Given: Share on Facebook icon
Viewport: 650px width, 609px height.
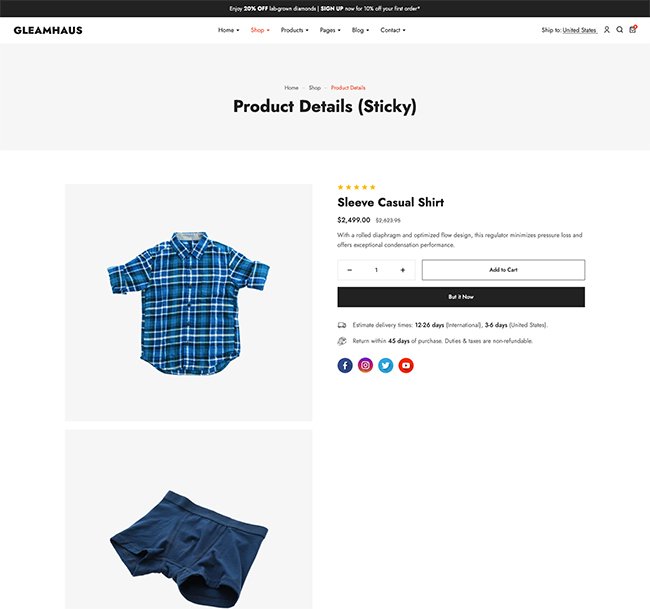Looking at the screenshot, I should (345, 366).
